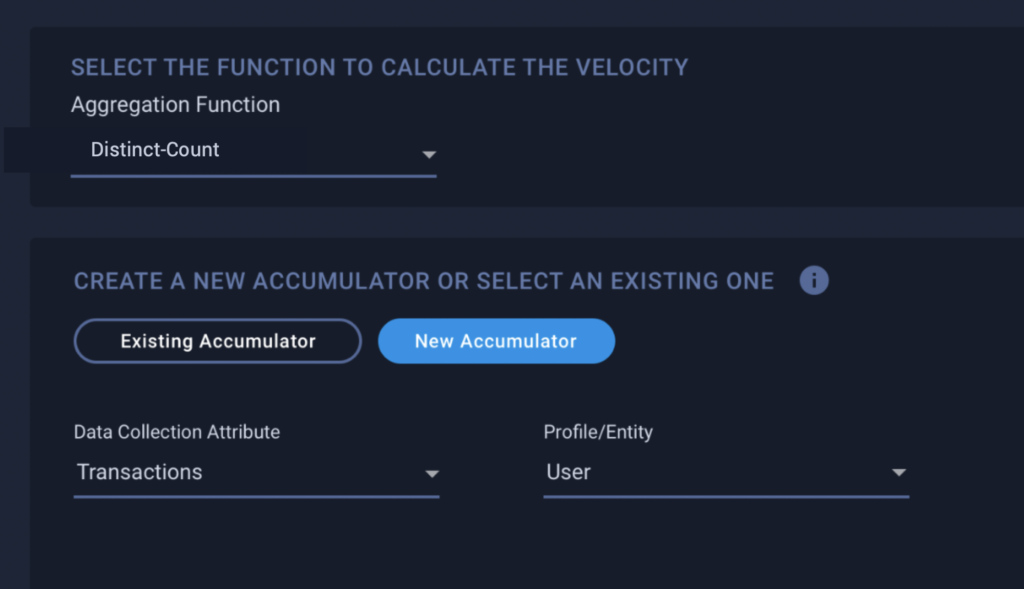1024x589 pixels.
Task: Click the Transactions selected value
Action: [140, 471]
